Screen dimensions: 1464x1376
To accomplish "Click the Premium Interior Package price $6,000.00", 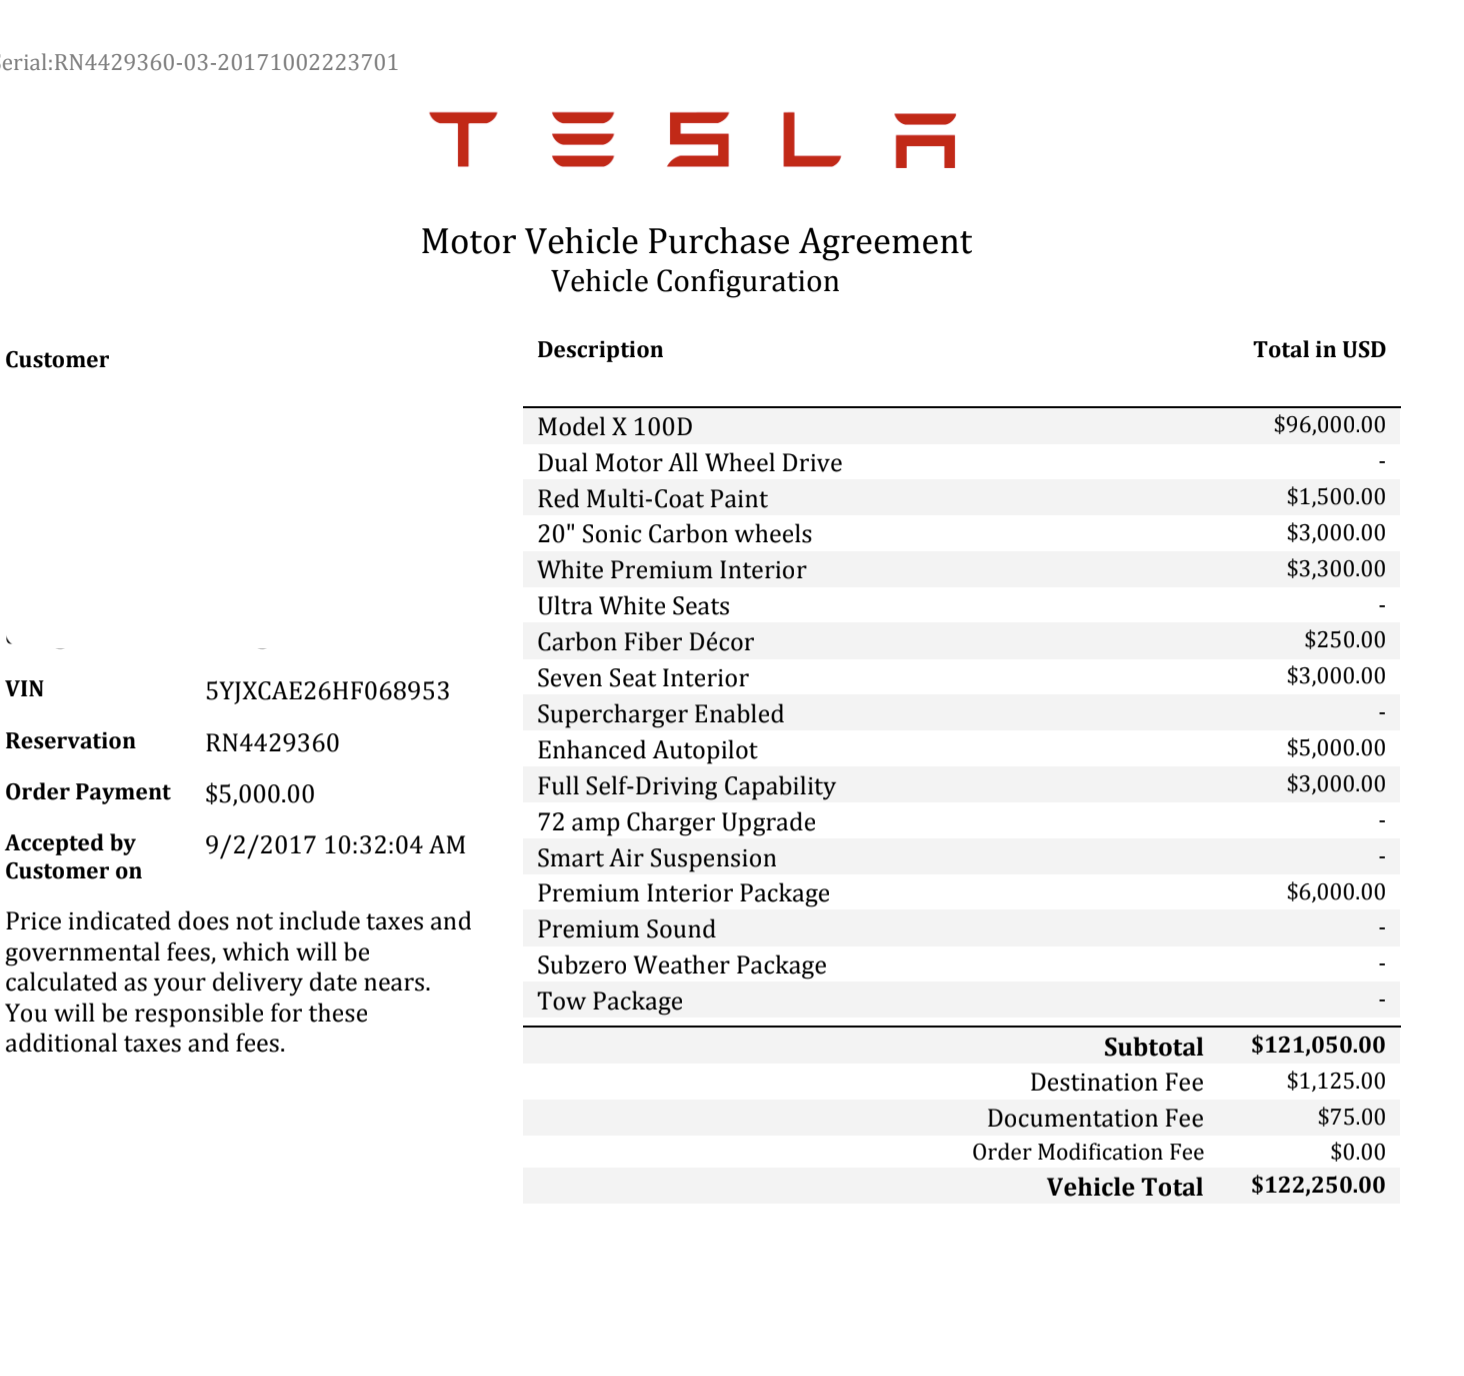I will click(x=1335, y=892).
